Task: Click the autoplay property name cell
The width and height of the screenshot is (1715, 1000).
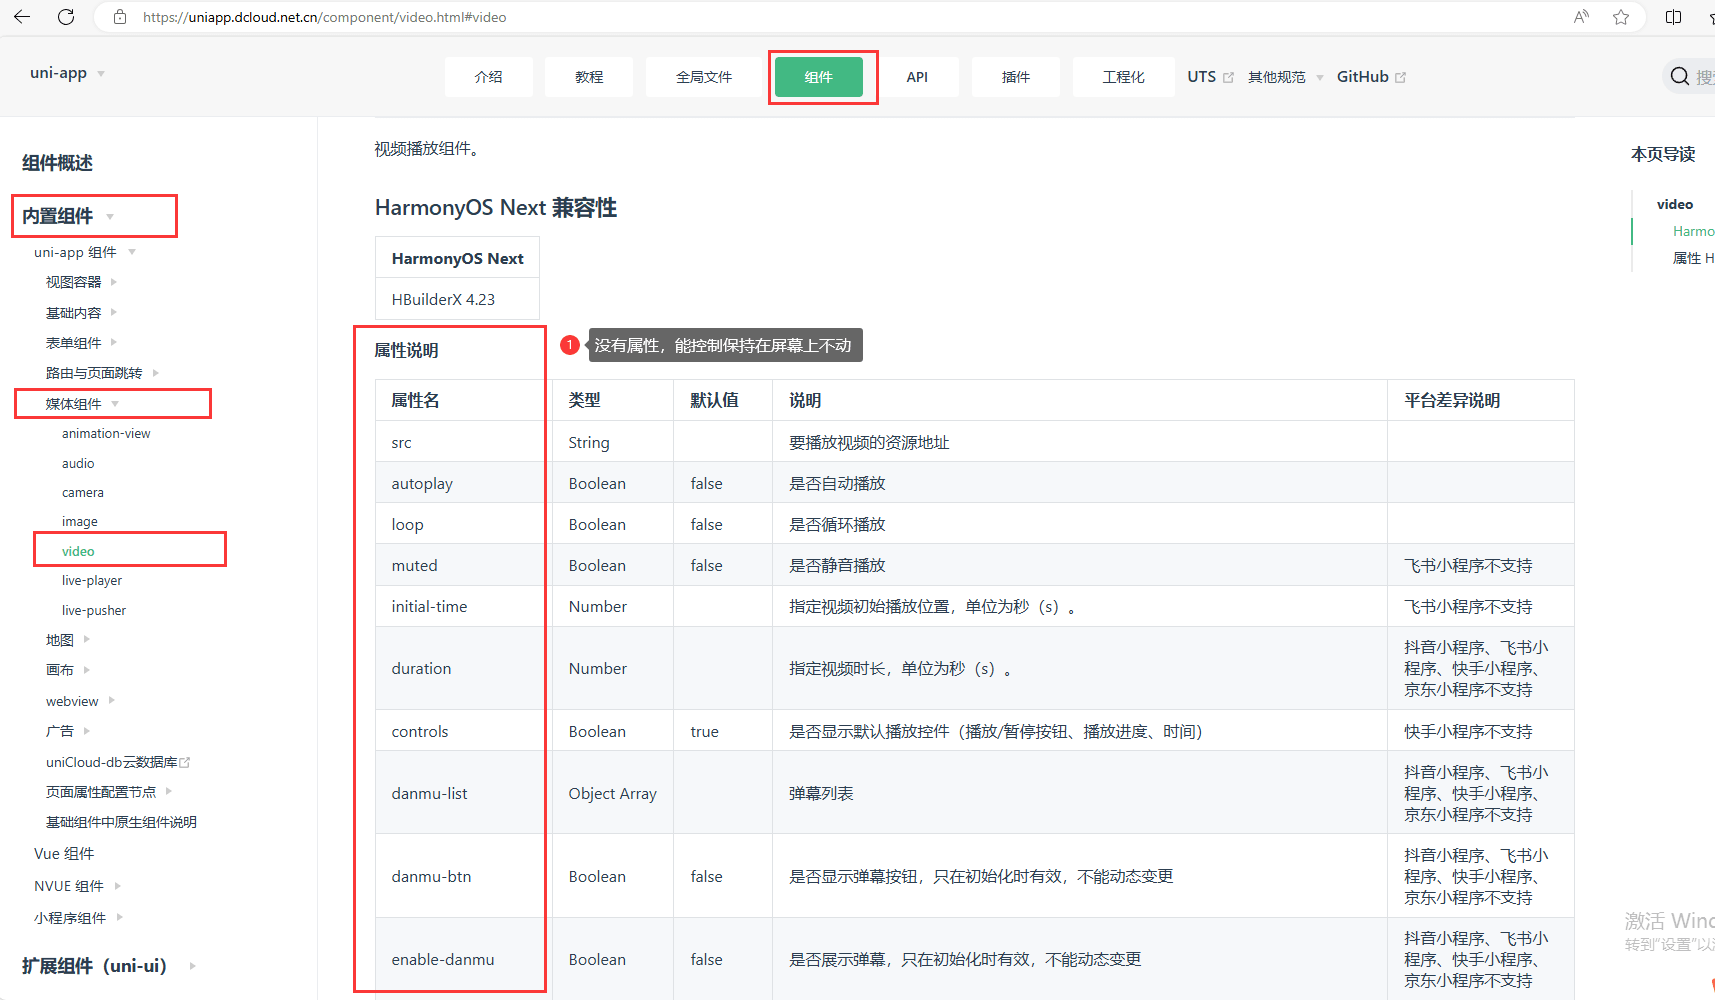Action: click(x=463, y=483)
